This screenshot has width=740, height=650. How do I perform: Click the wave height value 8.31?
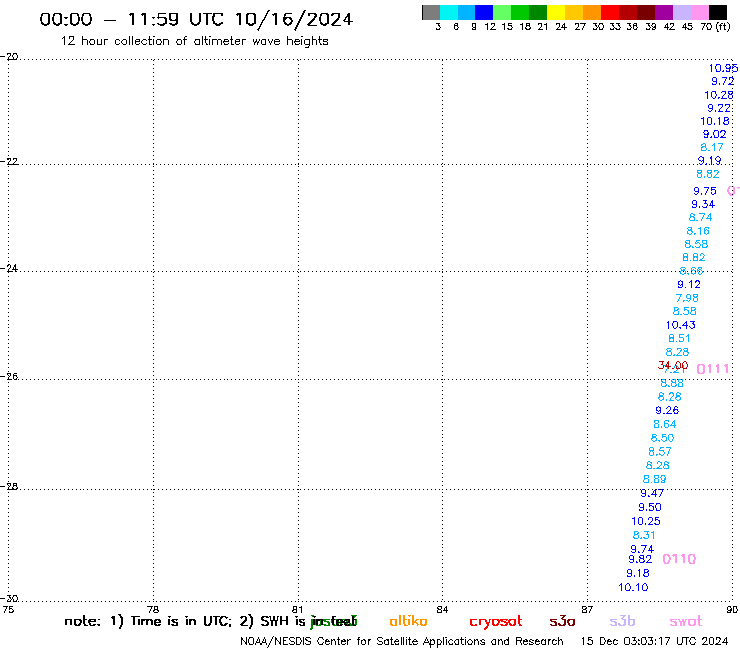(x=644, y=535)
